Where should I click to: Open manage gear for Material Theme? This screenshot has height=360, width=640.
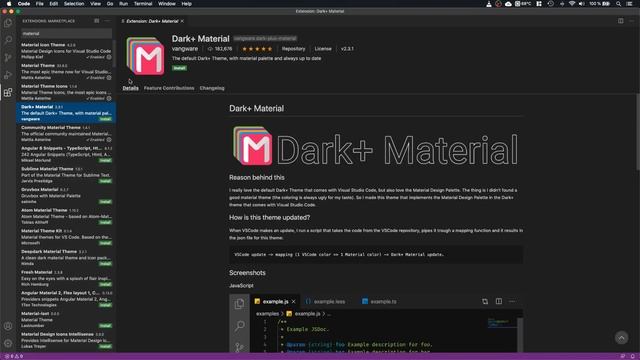tap(109, 78)
